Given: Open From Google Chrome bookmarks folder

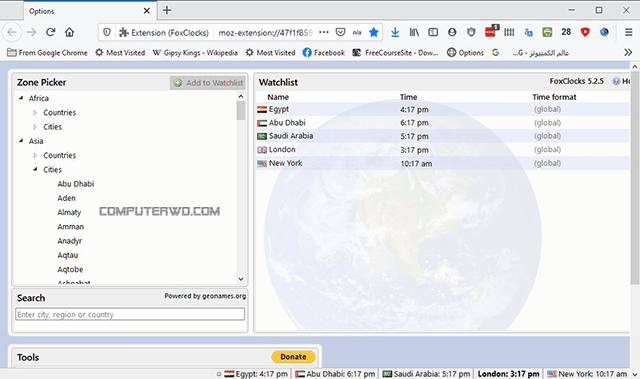Looking at the screenshot, I should tap(47, 53).
